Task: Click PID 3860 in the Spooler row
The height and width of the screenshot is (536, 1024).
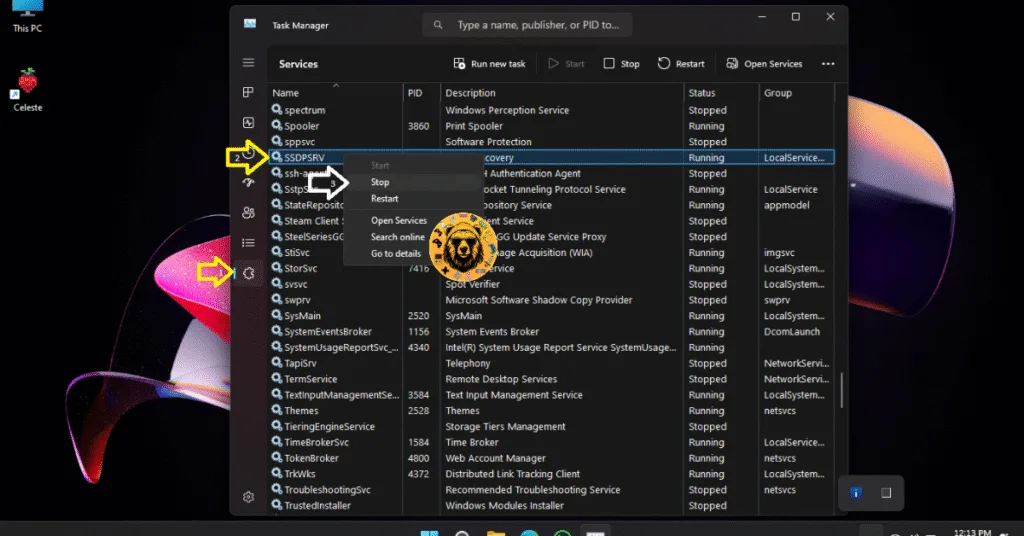Action: (x=419, y=126)
